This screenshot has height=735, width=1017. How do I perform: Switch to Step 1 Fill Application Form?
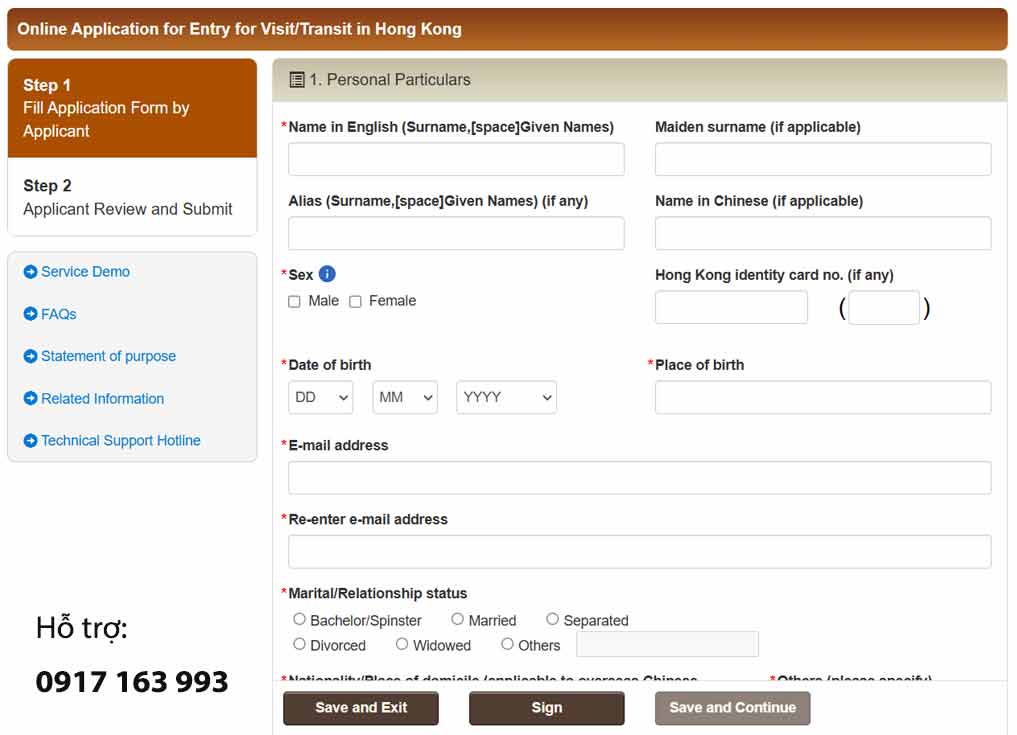pyautogui.click(x=132, y=108)
